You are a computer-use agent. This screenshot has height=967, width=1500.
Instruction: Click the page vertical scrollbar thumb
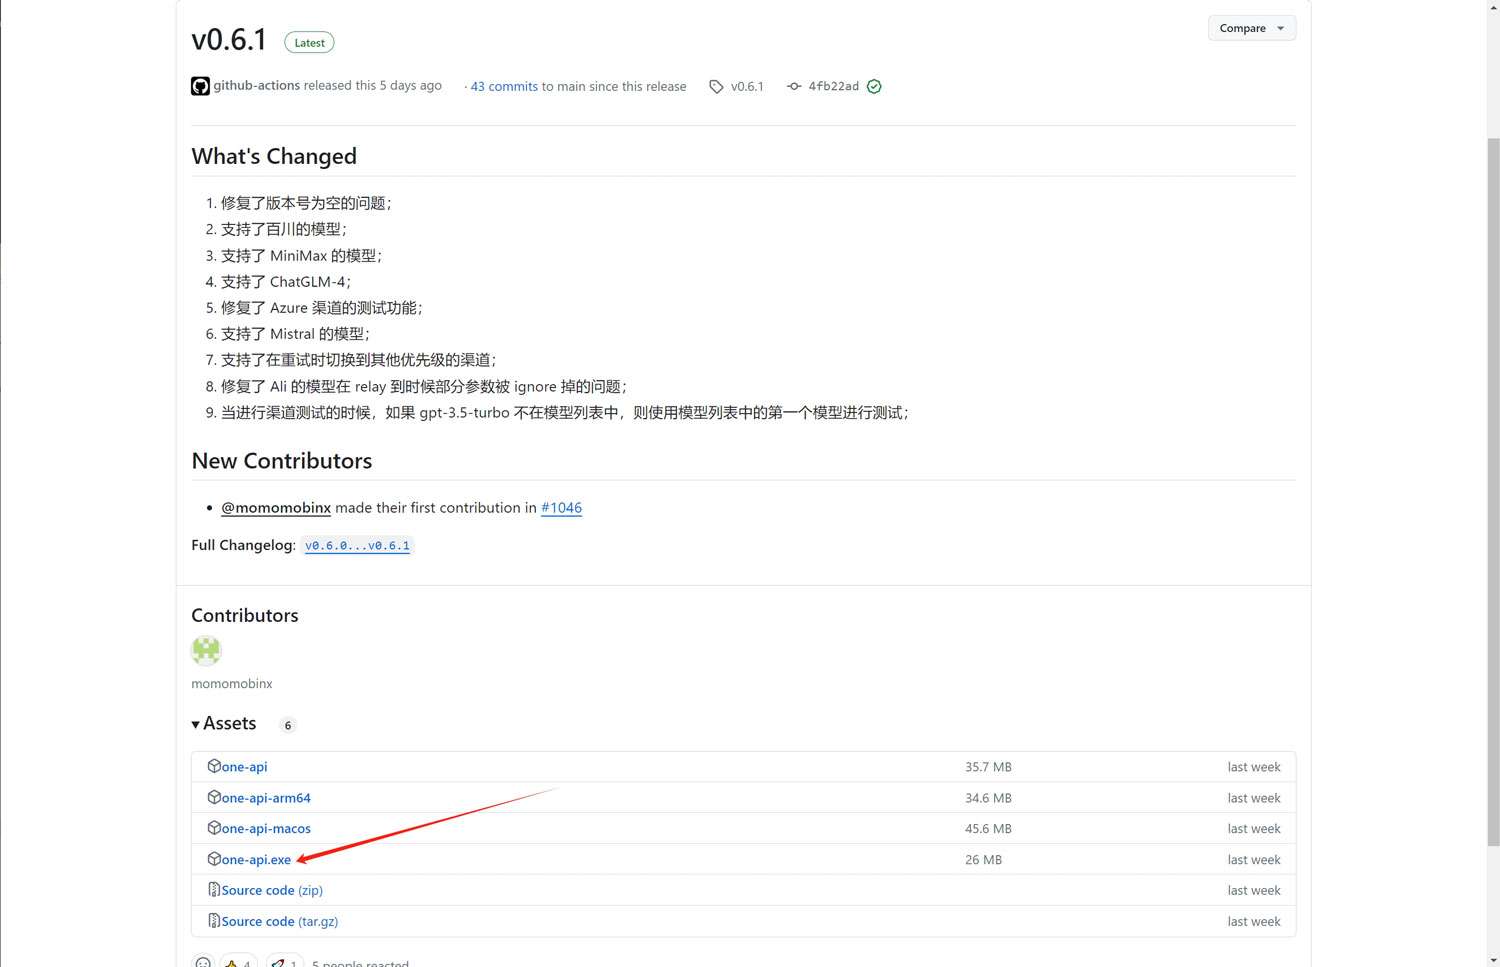1493,490
